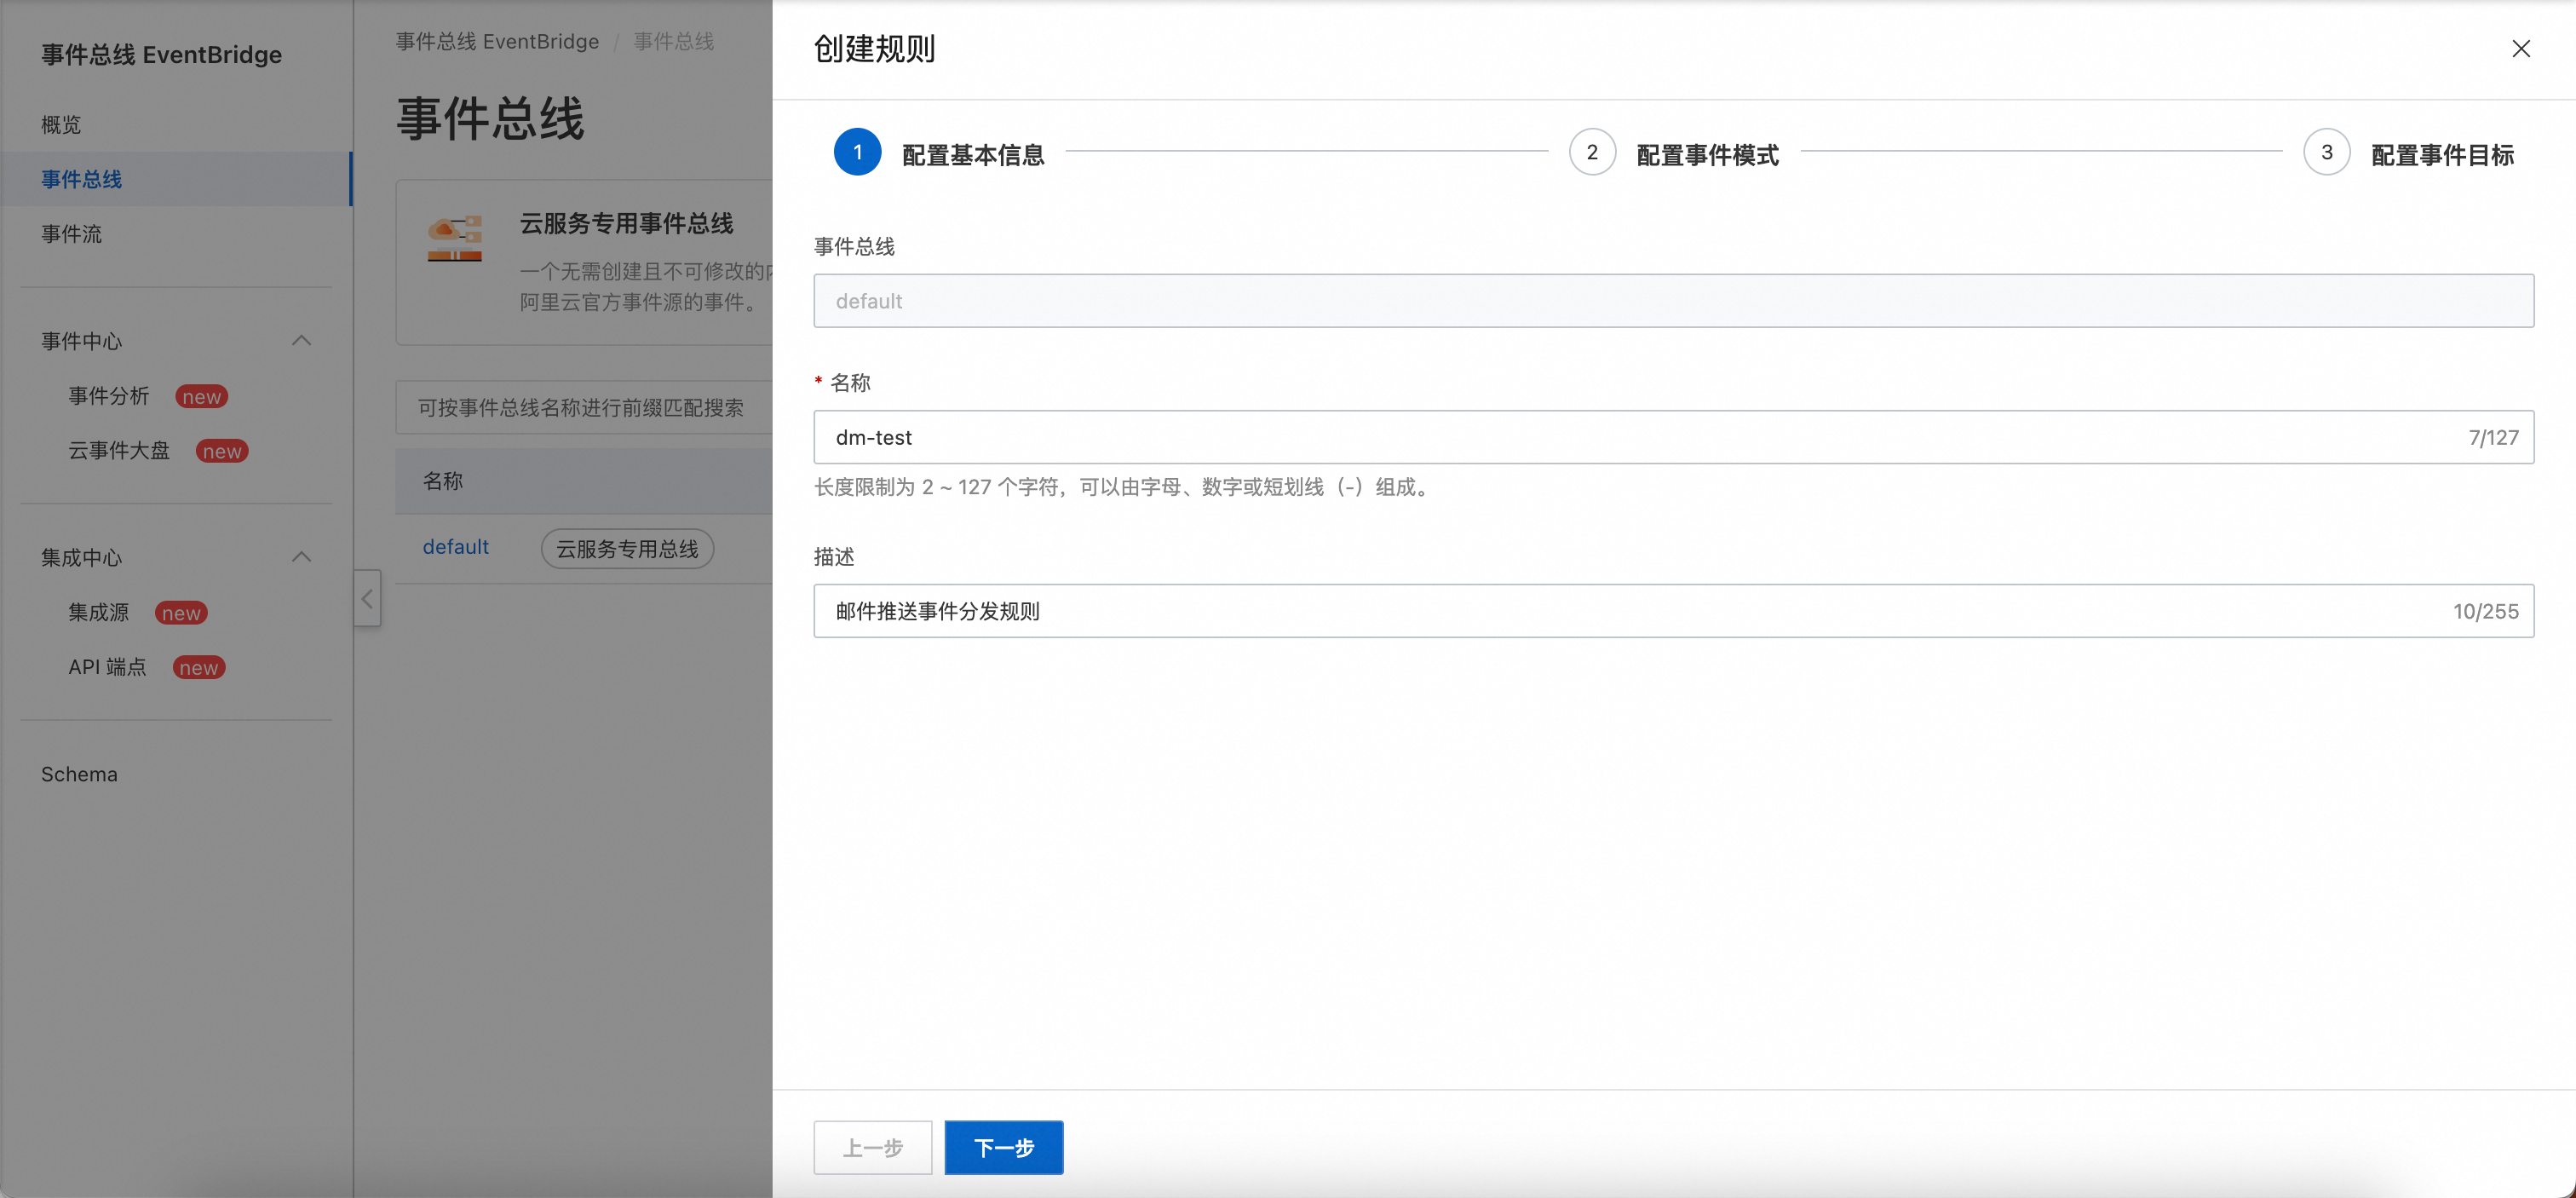Click the 7/127 character counter
Viewport: 2576px width, 1198px height.
coord(2493,437)
